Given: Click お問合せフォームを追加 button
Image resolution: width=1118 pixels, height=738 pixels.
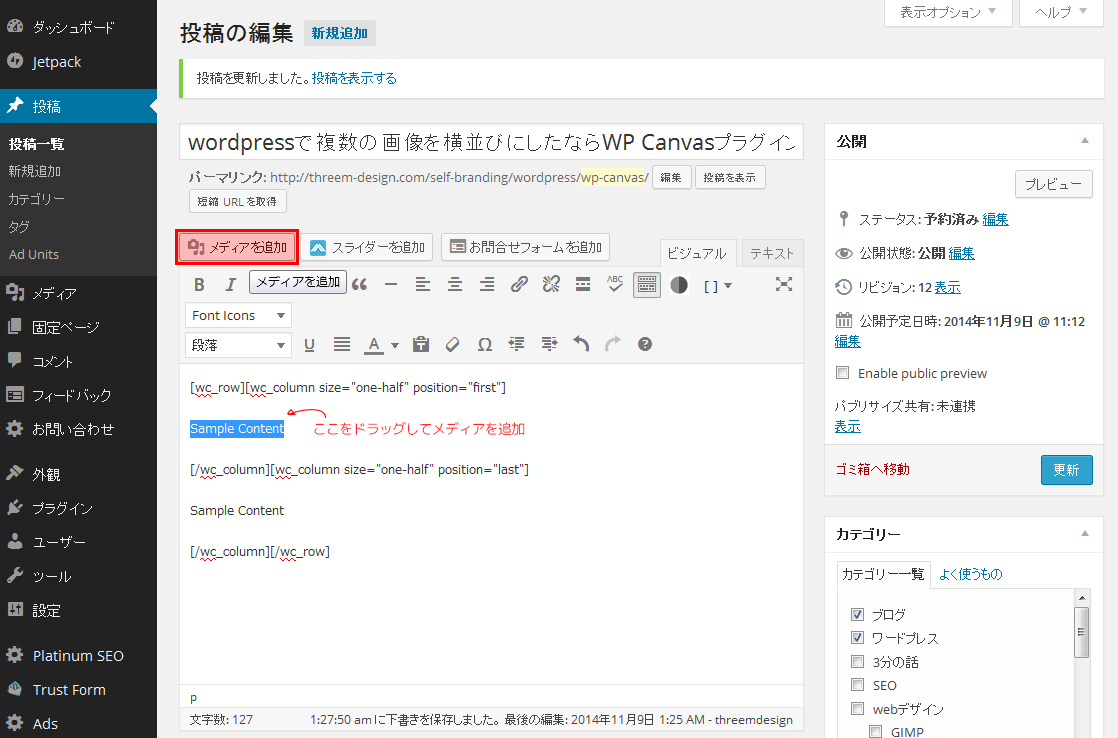Looking at the screenshot, I should (x=525, y=247).
